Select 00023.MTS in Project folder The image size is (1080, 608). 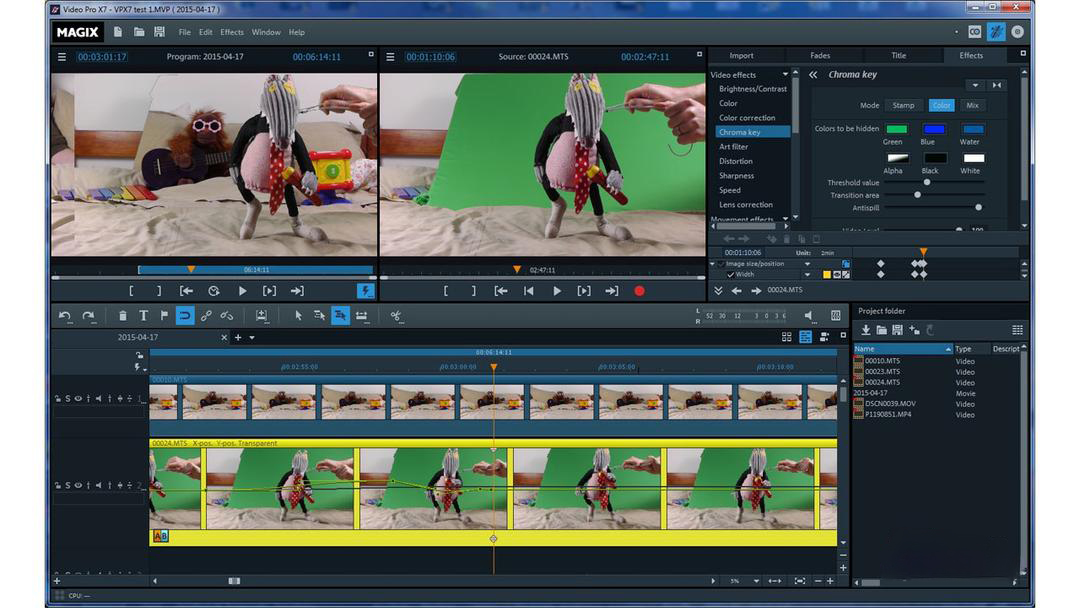(882, 371)
